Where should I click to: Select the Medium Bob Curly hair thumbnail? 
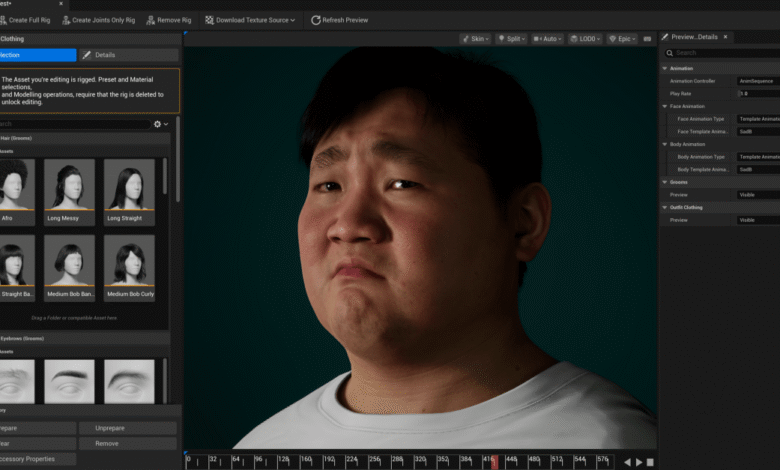coord(129,268)
